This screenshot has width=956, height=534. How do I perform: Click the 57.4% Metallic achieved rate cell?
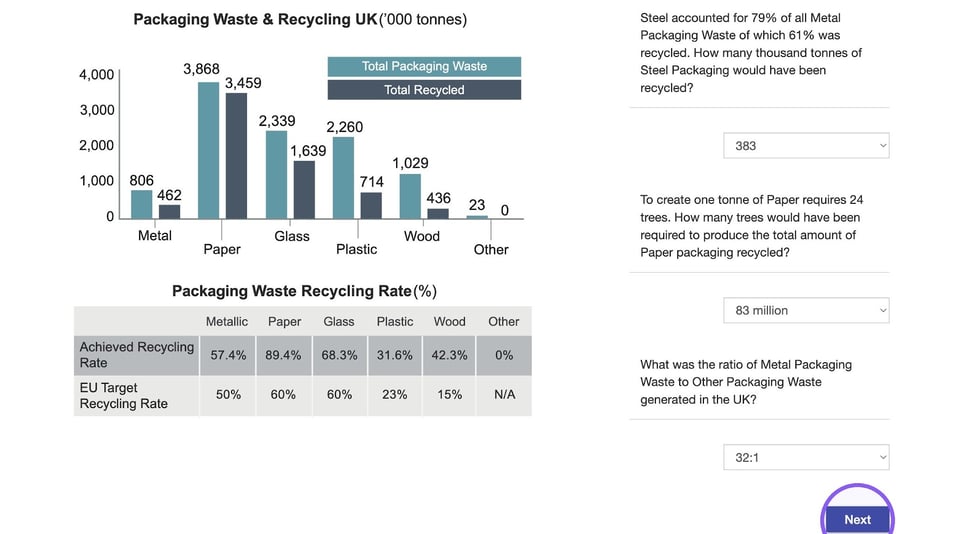tap(228, 355)
